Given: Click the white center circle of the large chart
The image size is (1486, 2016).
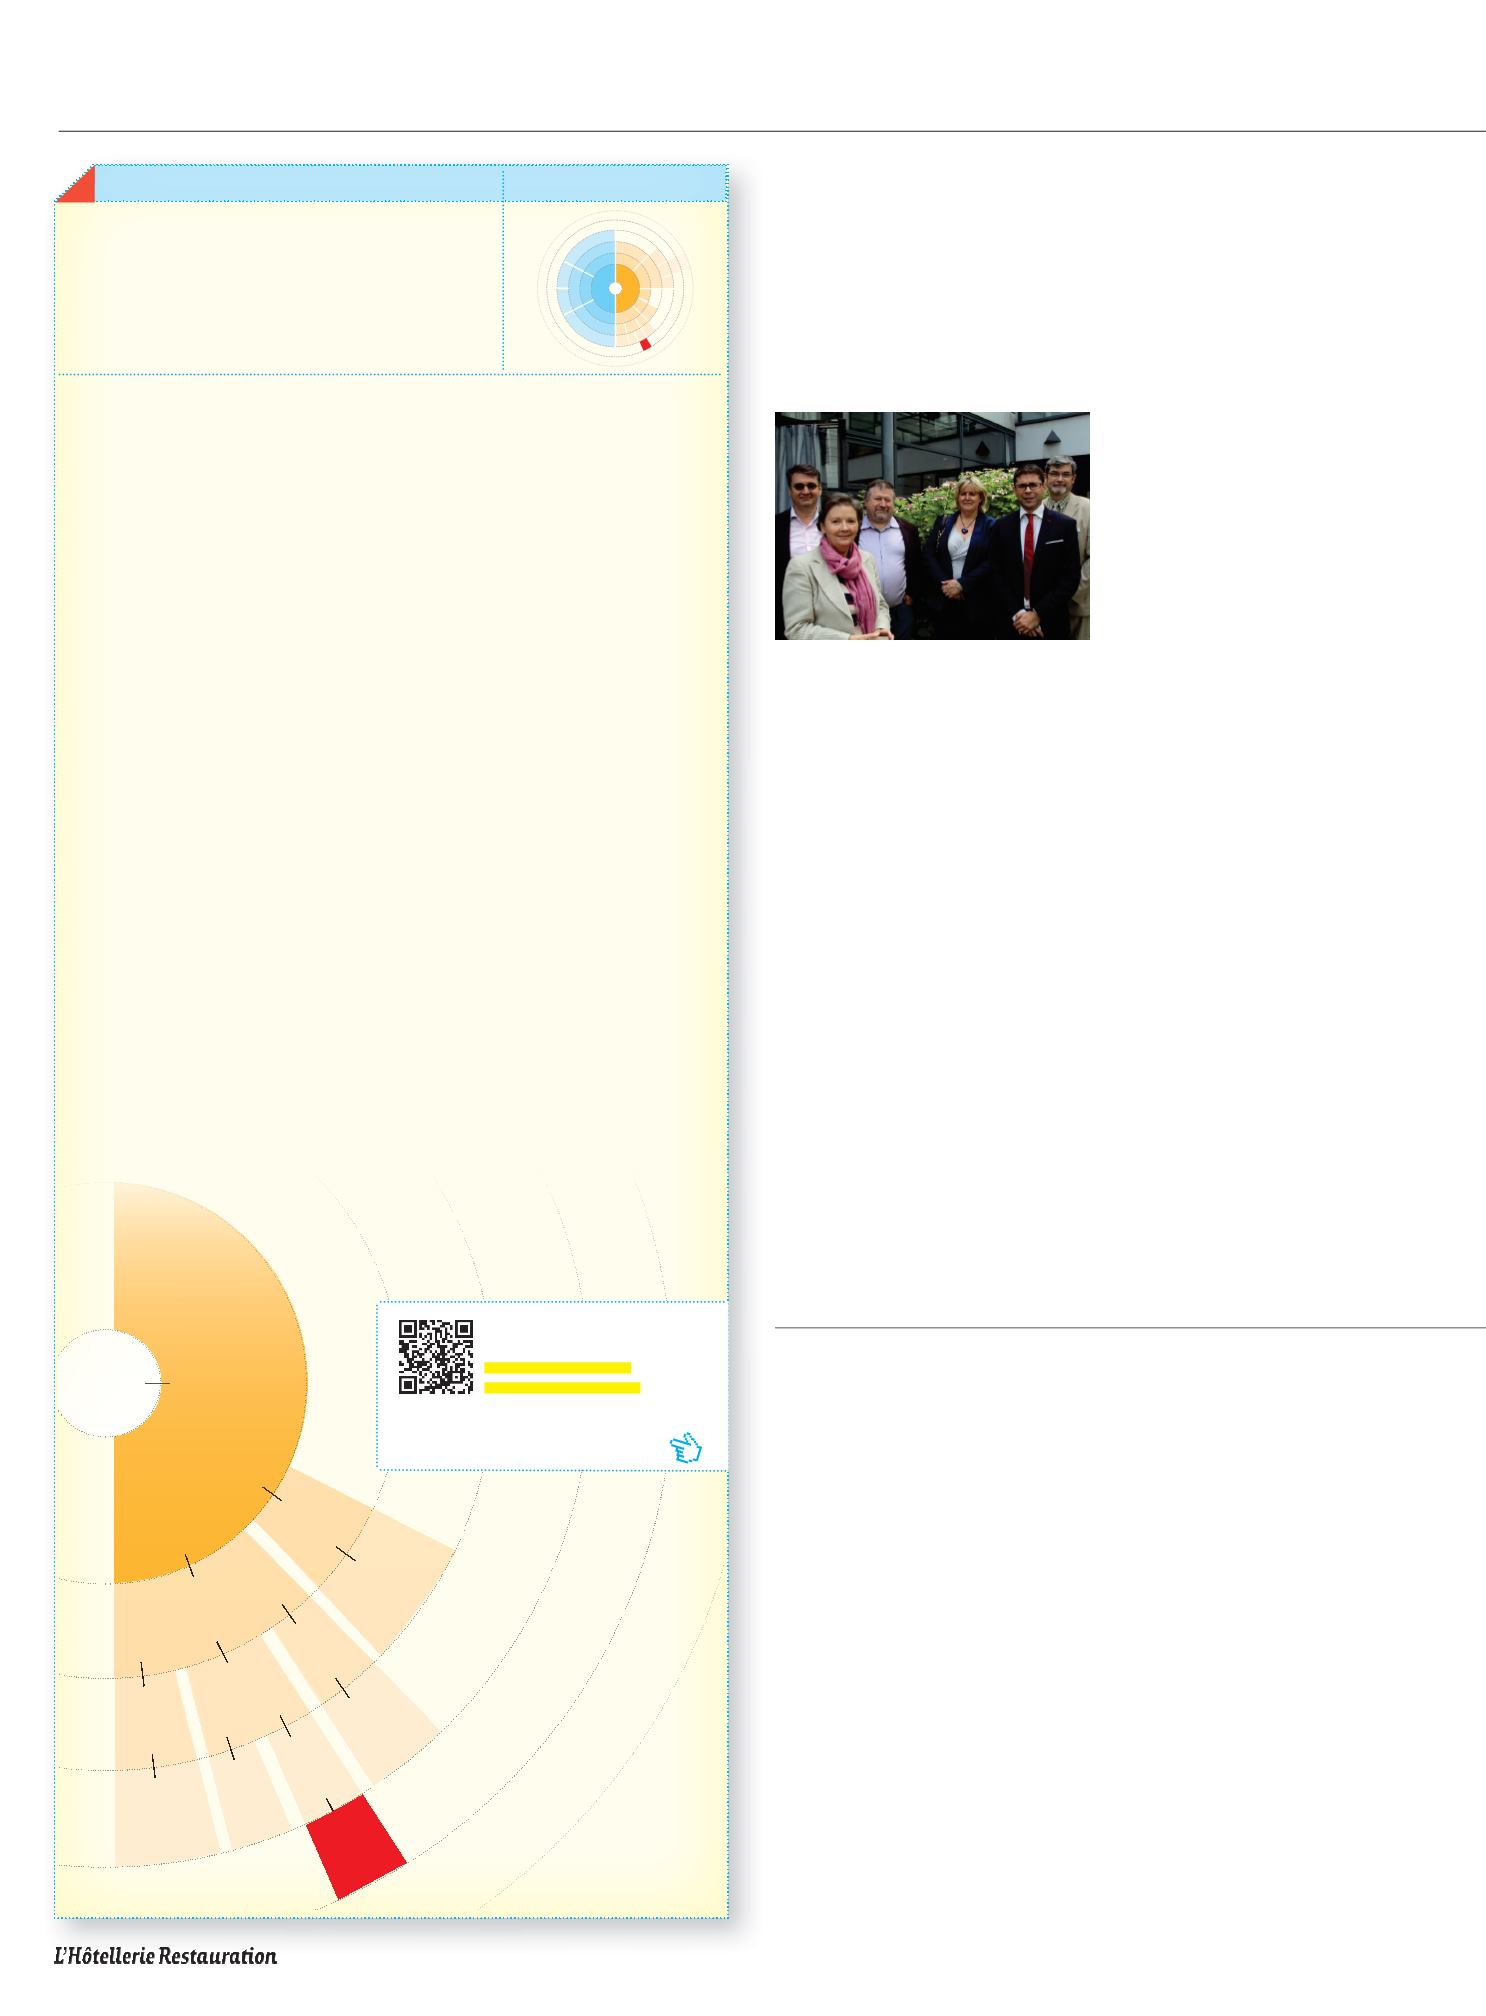Looking at the screenshot, I should point(107,1383).
